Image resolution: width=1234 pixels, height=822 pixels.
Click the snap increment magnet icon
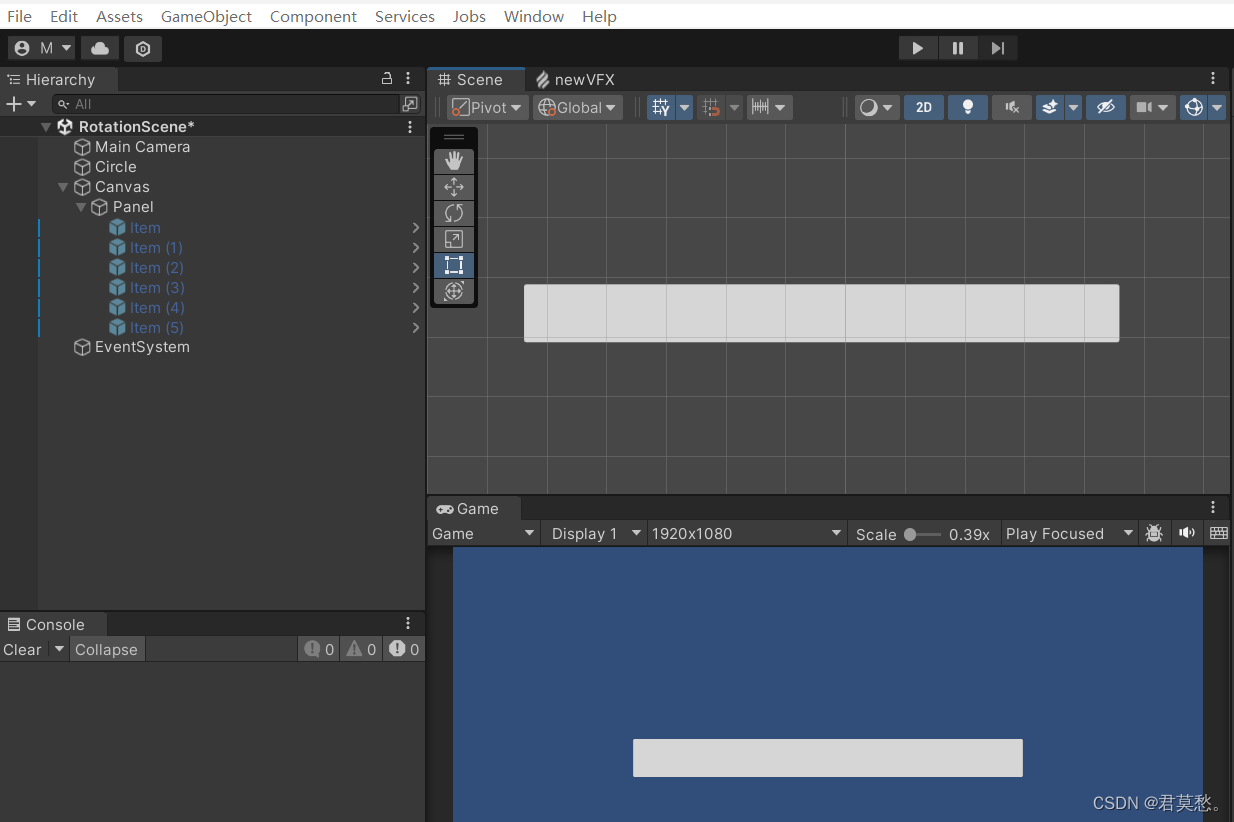711,108
